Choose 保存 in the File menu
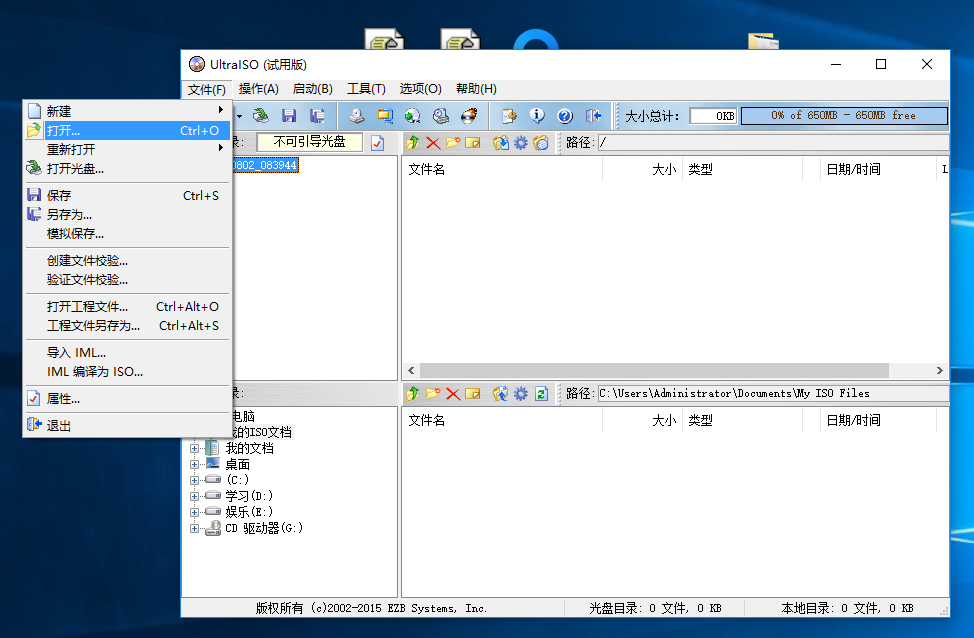 [127, 195]
